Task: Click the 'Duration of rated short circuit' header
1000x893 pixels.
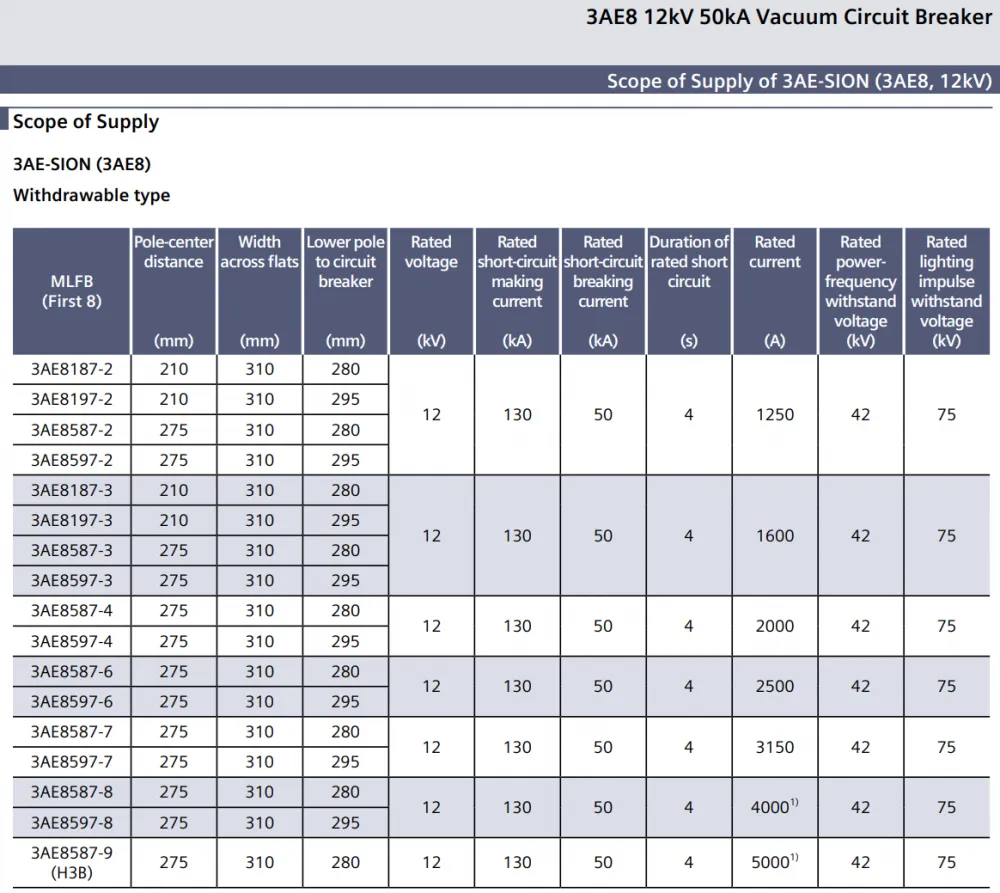Action: coord(689,291)
